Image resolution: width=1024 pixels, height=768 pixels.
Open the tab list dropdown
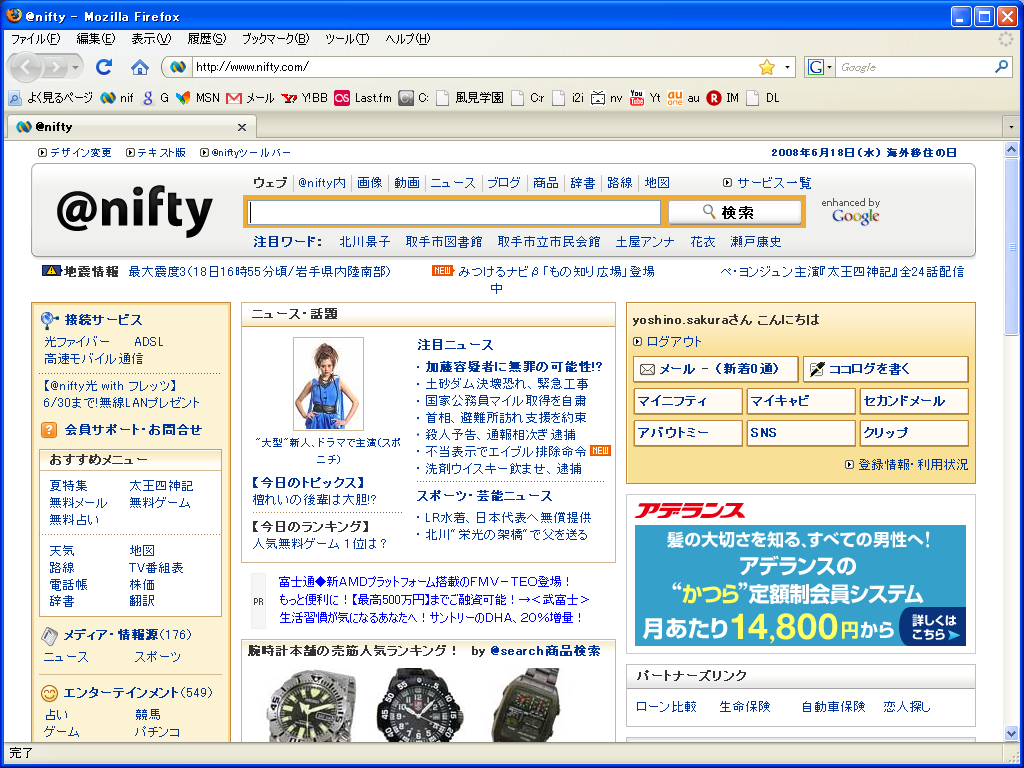[x=1012, y=127]
